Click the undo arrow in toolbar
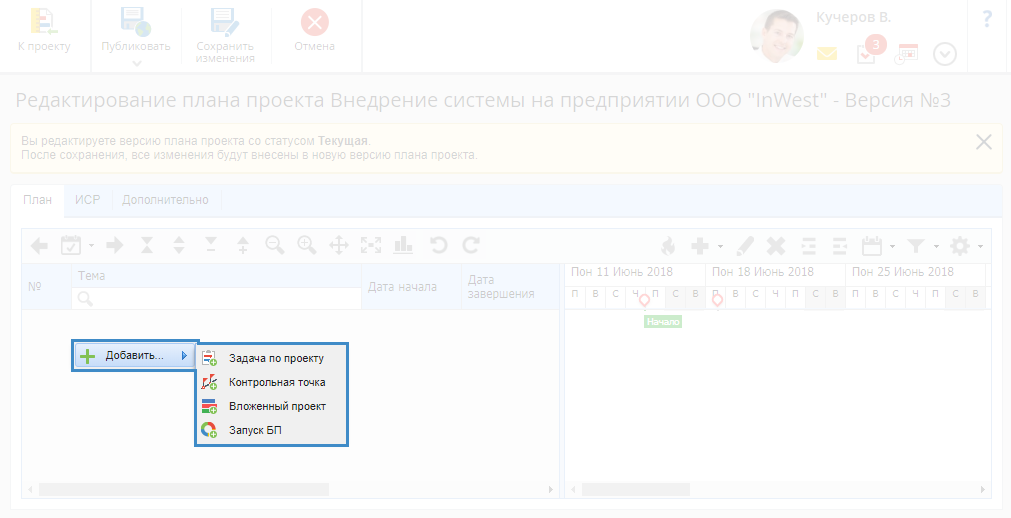 (437, 244)
